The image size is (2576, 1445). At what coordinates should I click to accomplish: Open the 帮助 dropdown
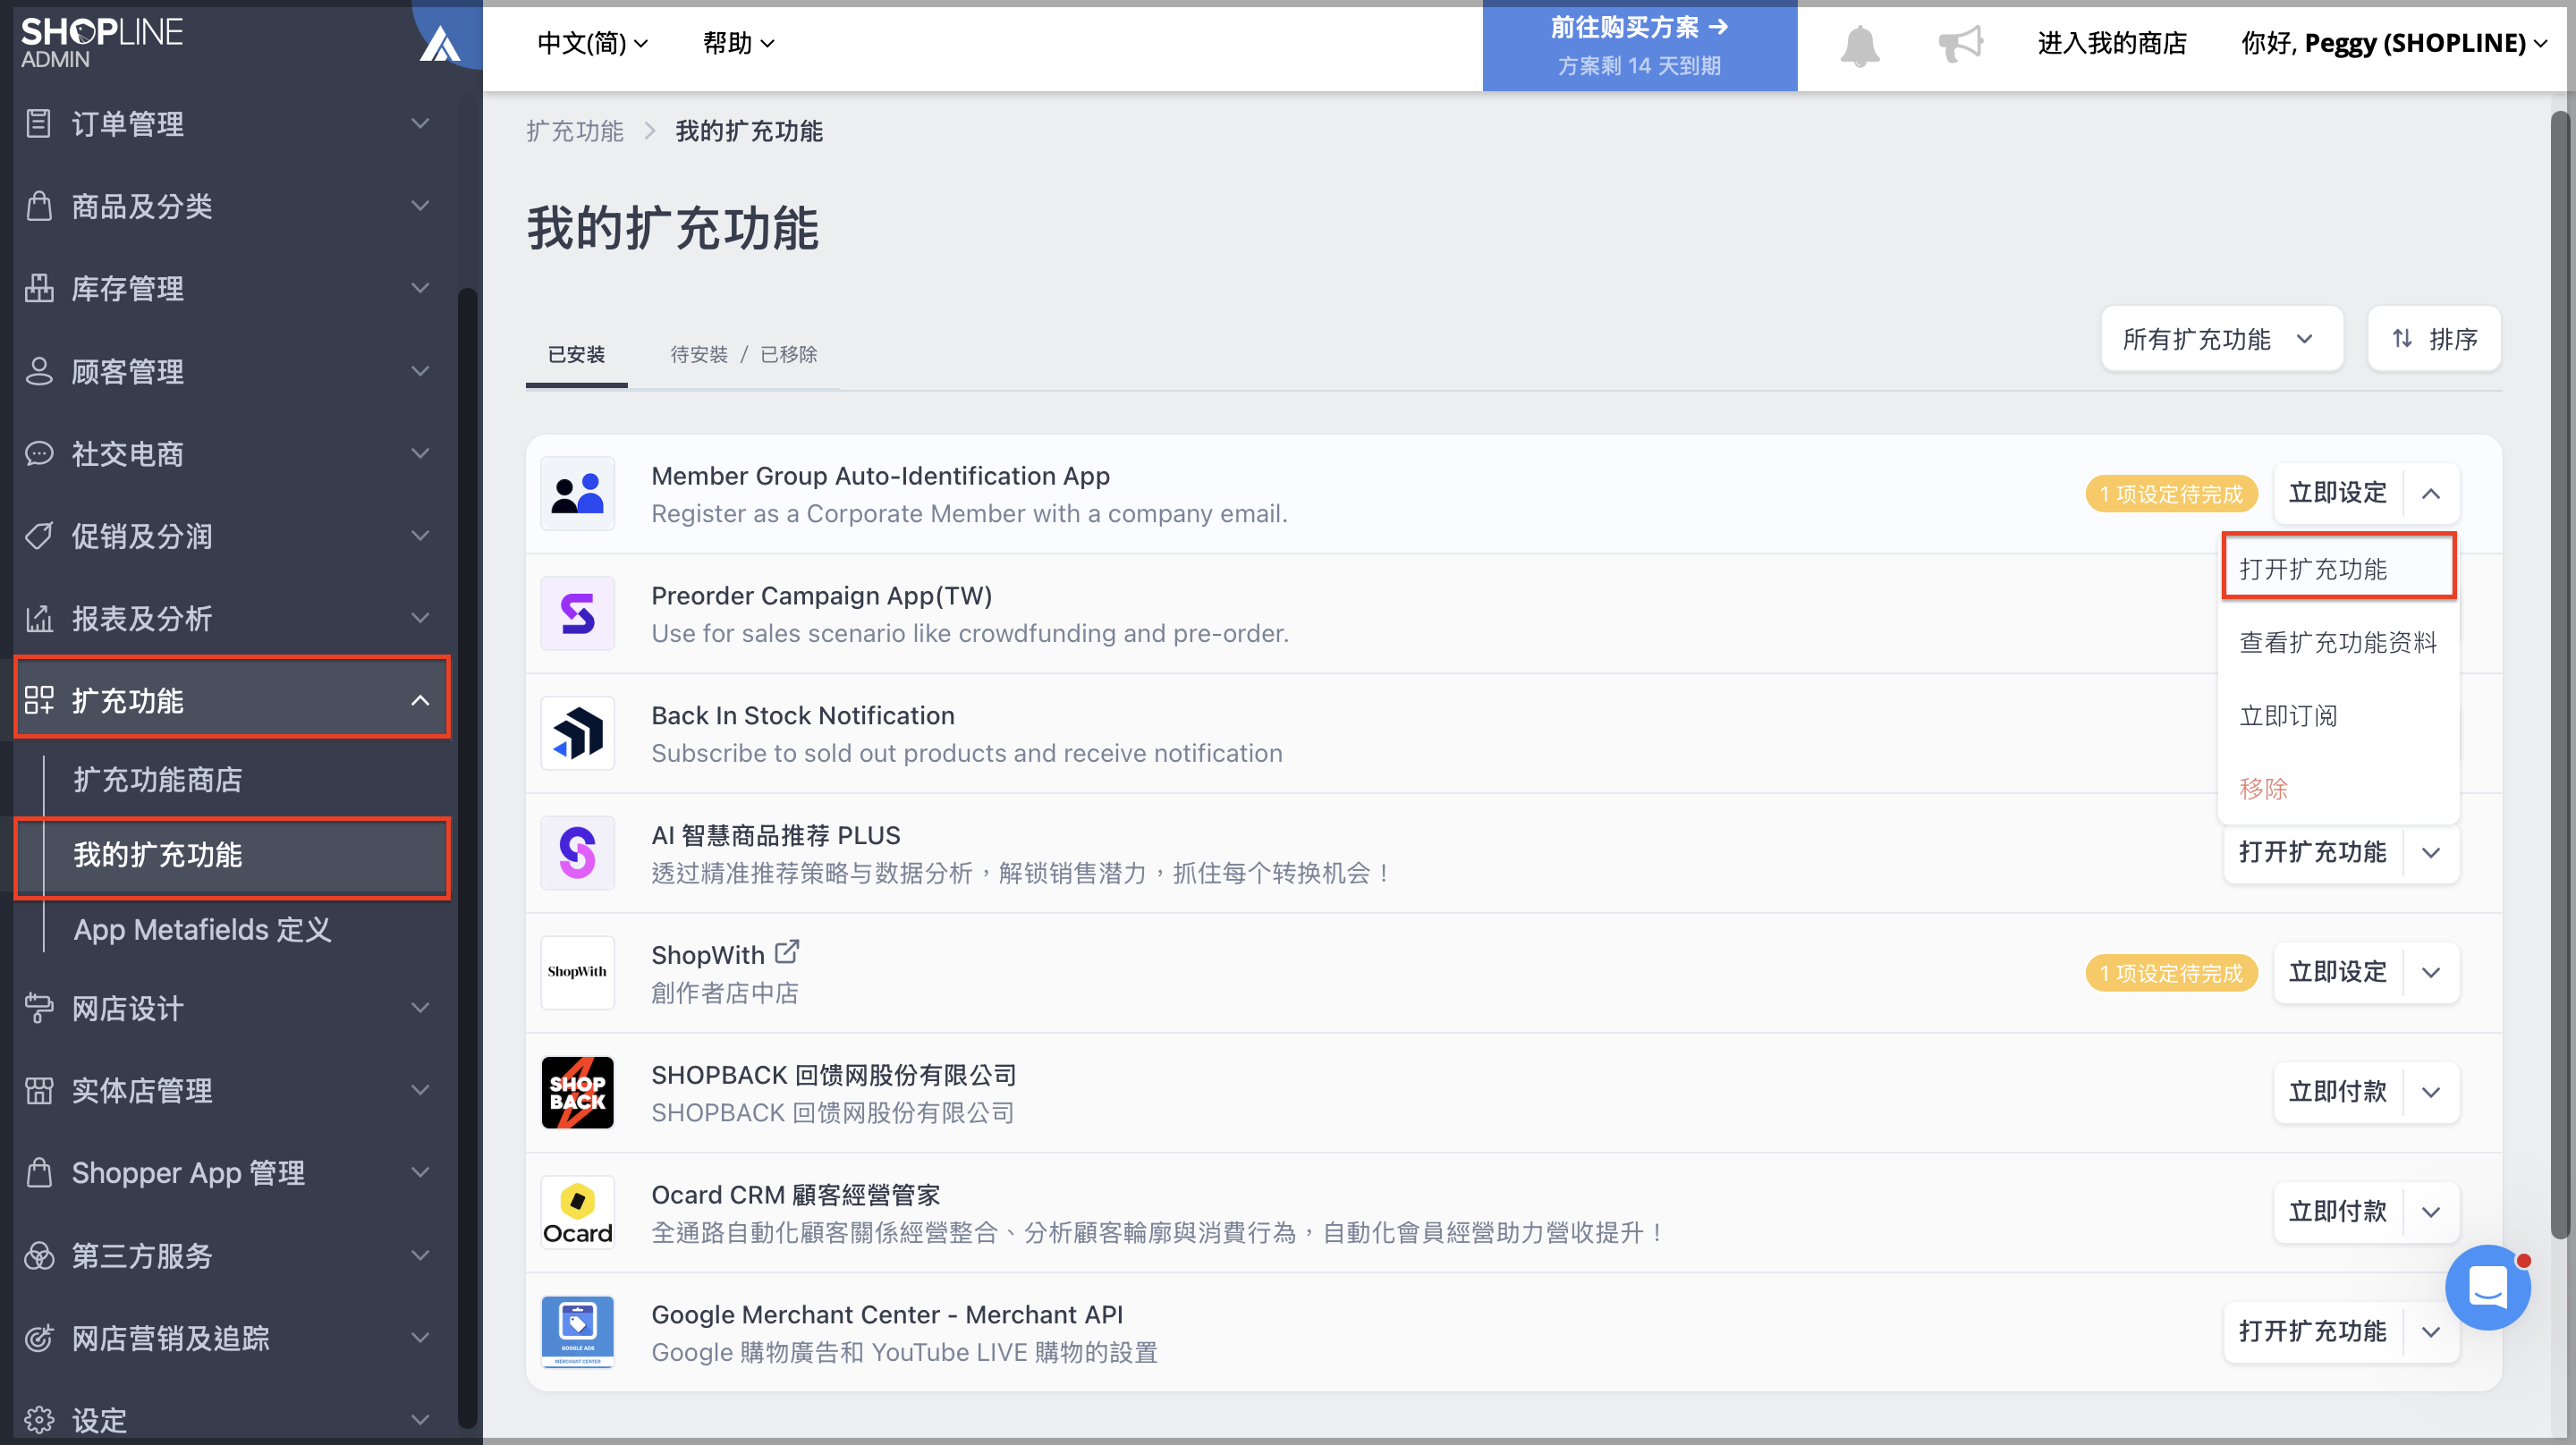738,43
